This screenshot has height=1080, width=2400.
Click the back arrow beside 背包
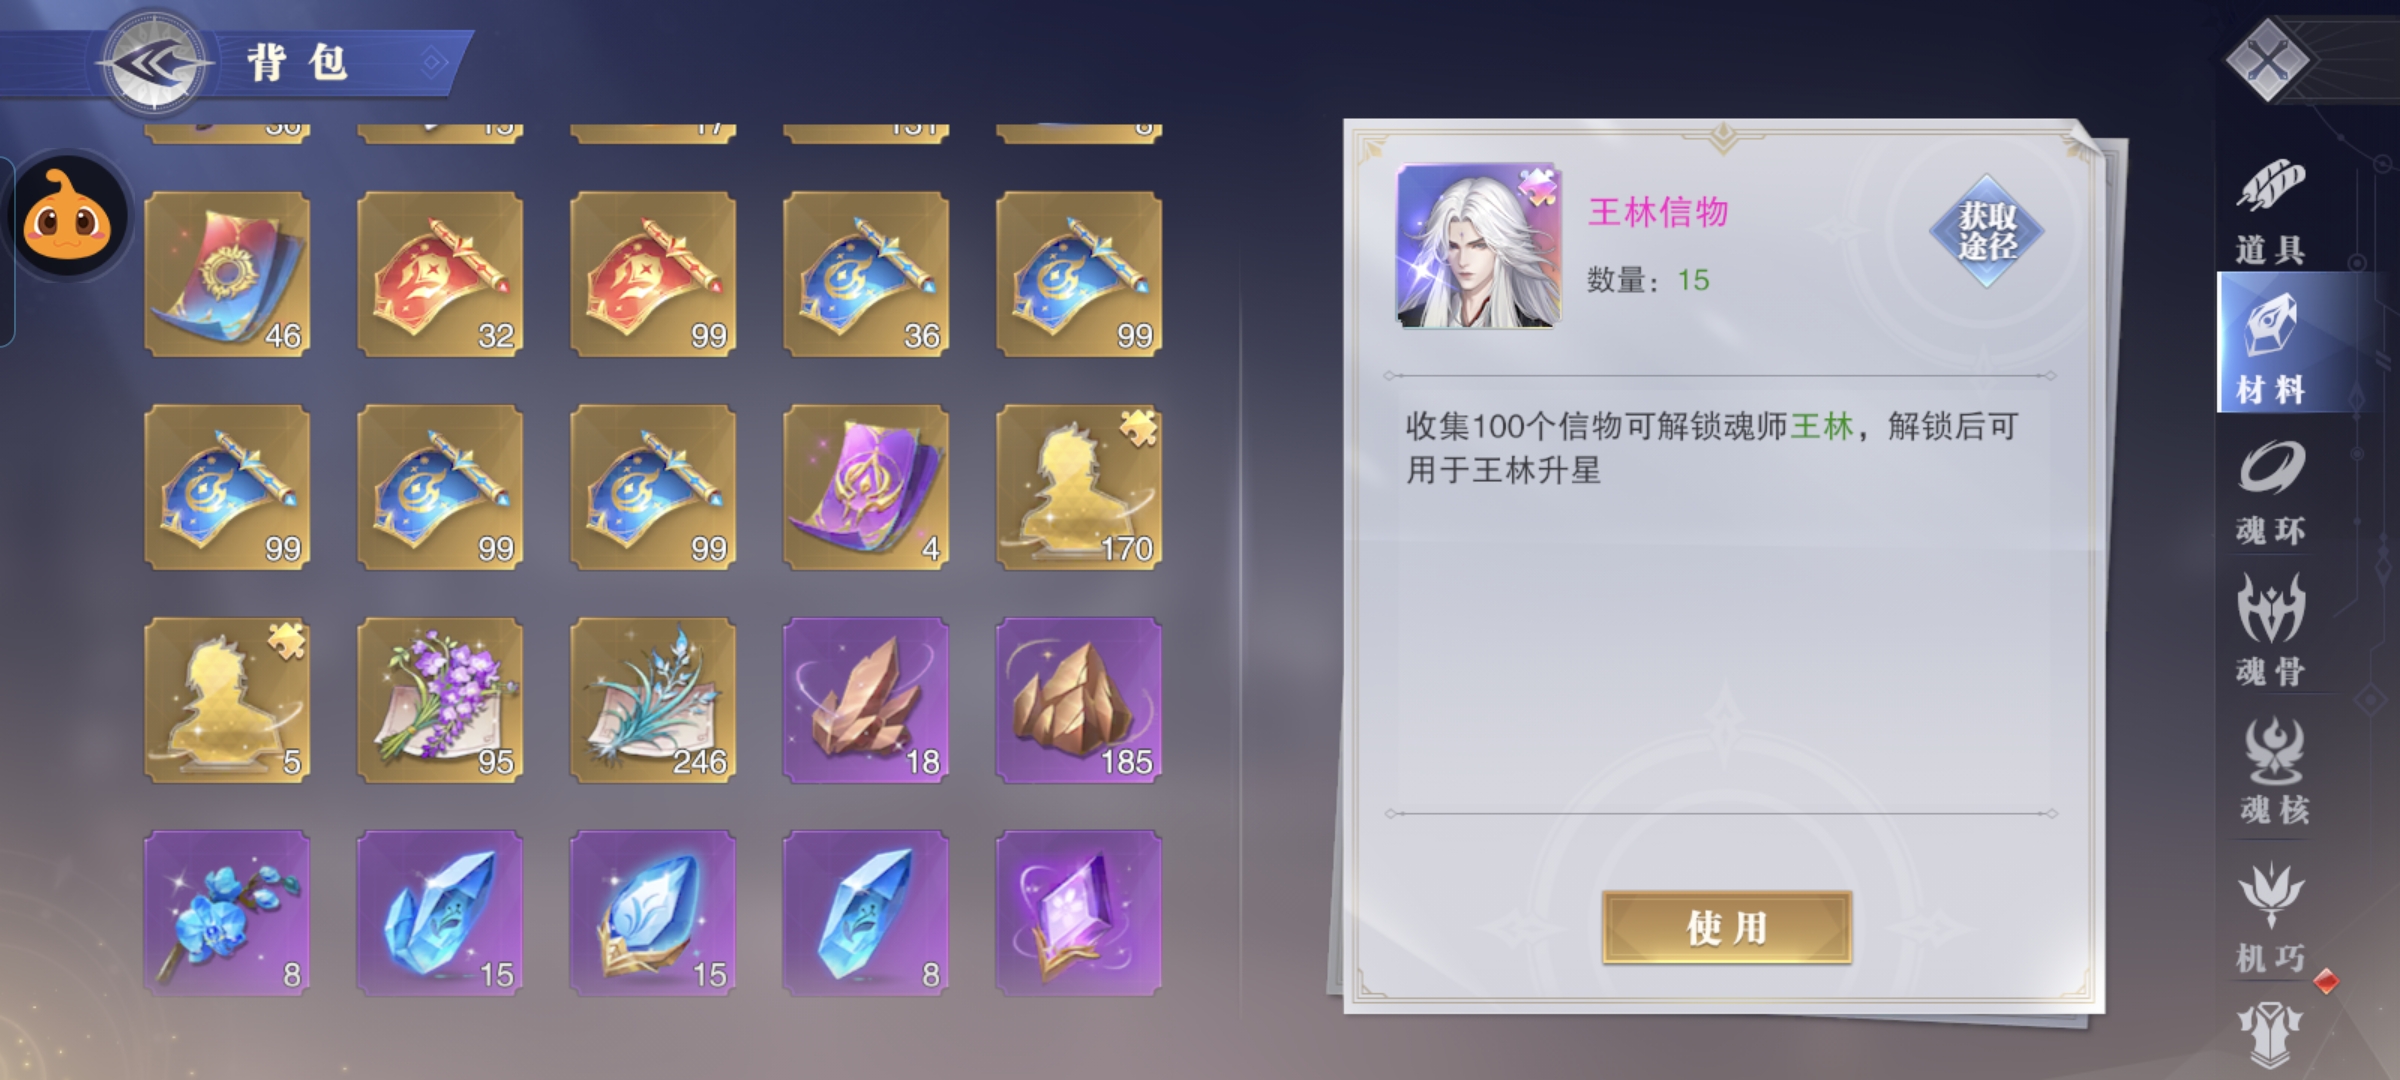point(154,64)
